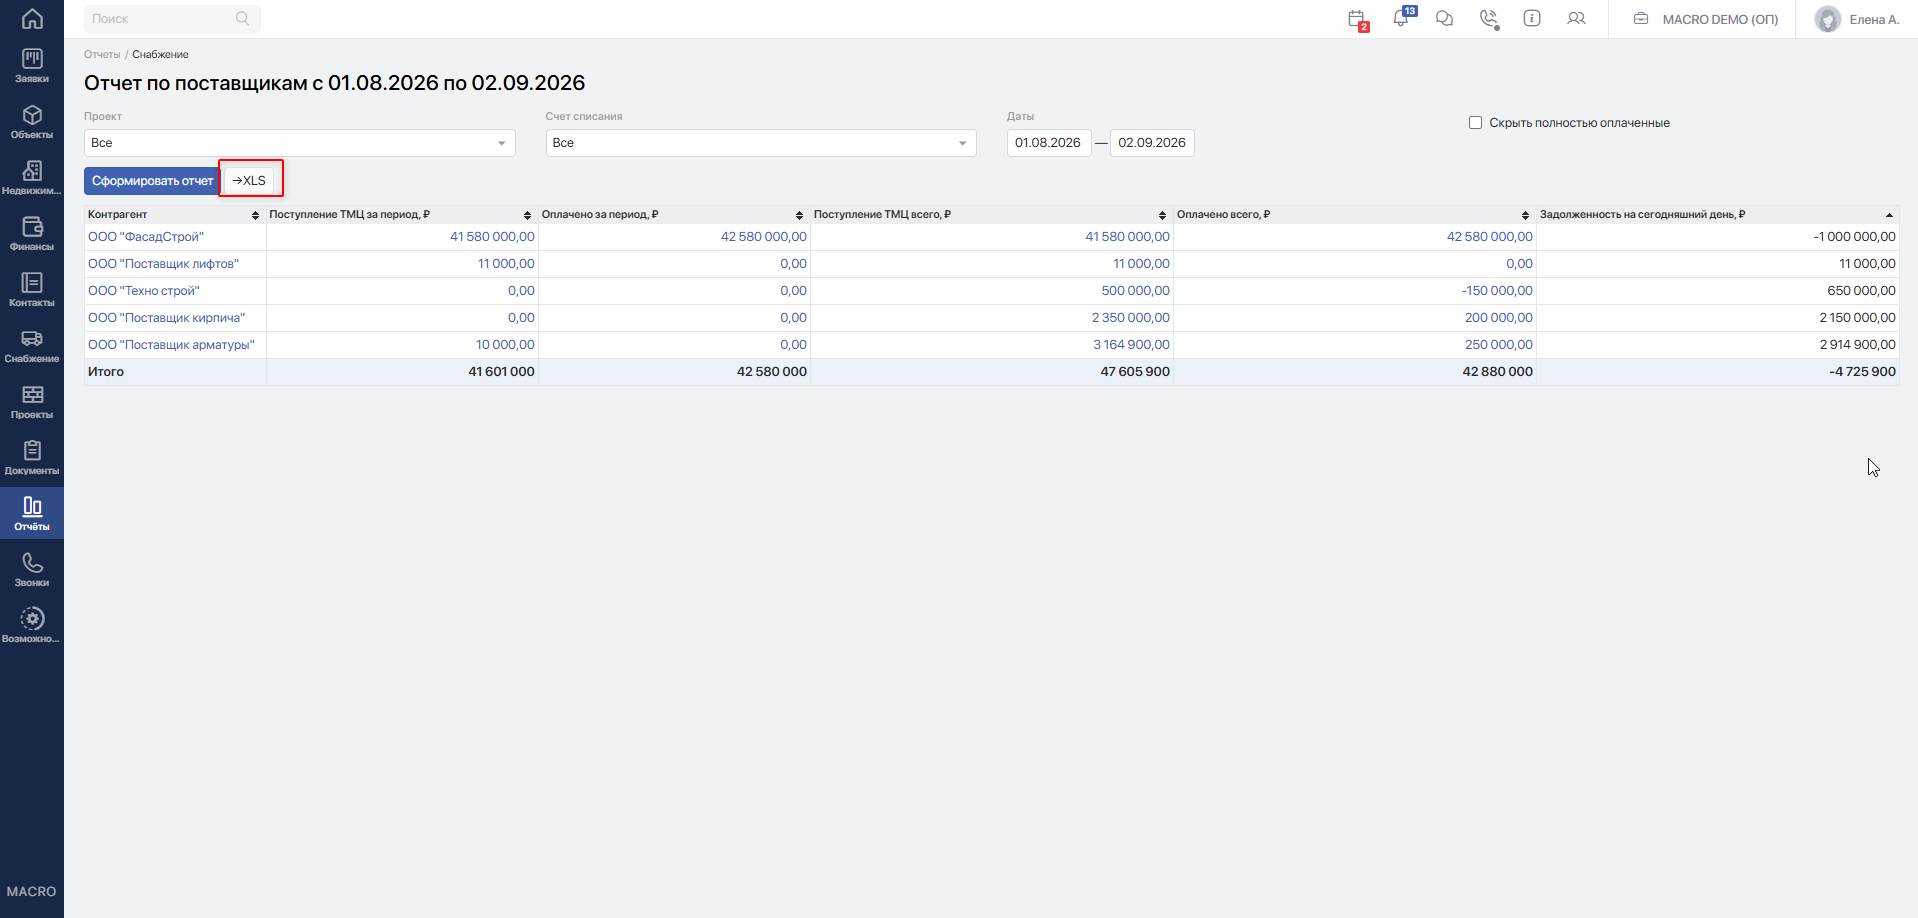Open the users icon in header
The width and height of the screenshot is (1918, 918).
point(1576,18)
